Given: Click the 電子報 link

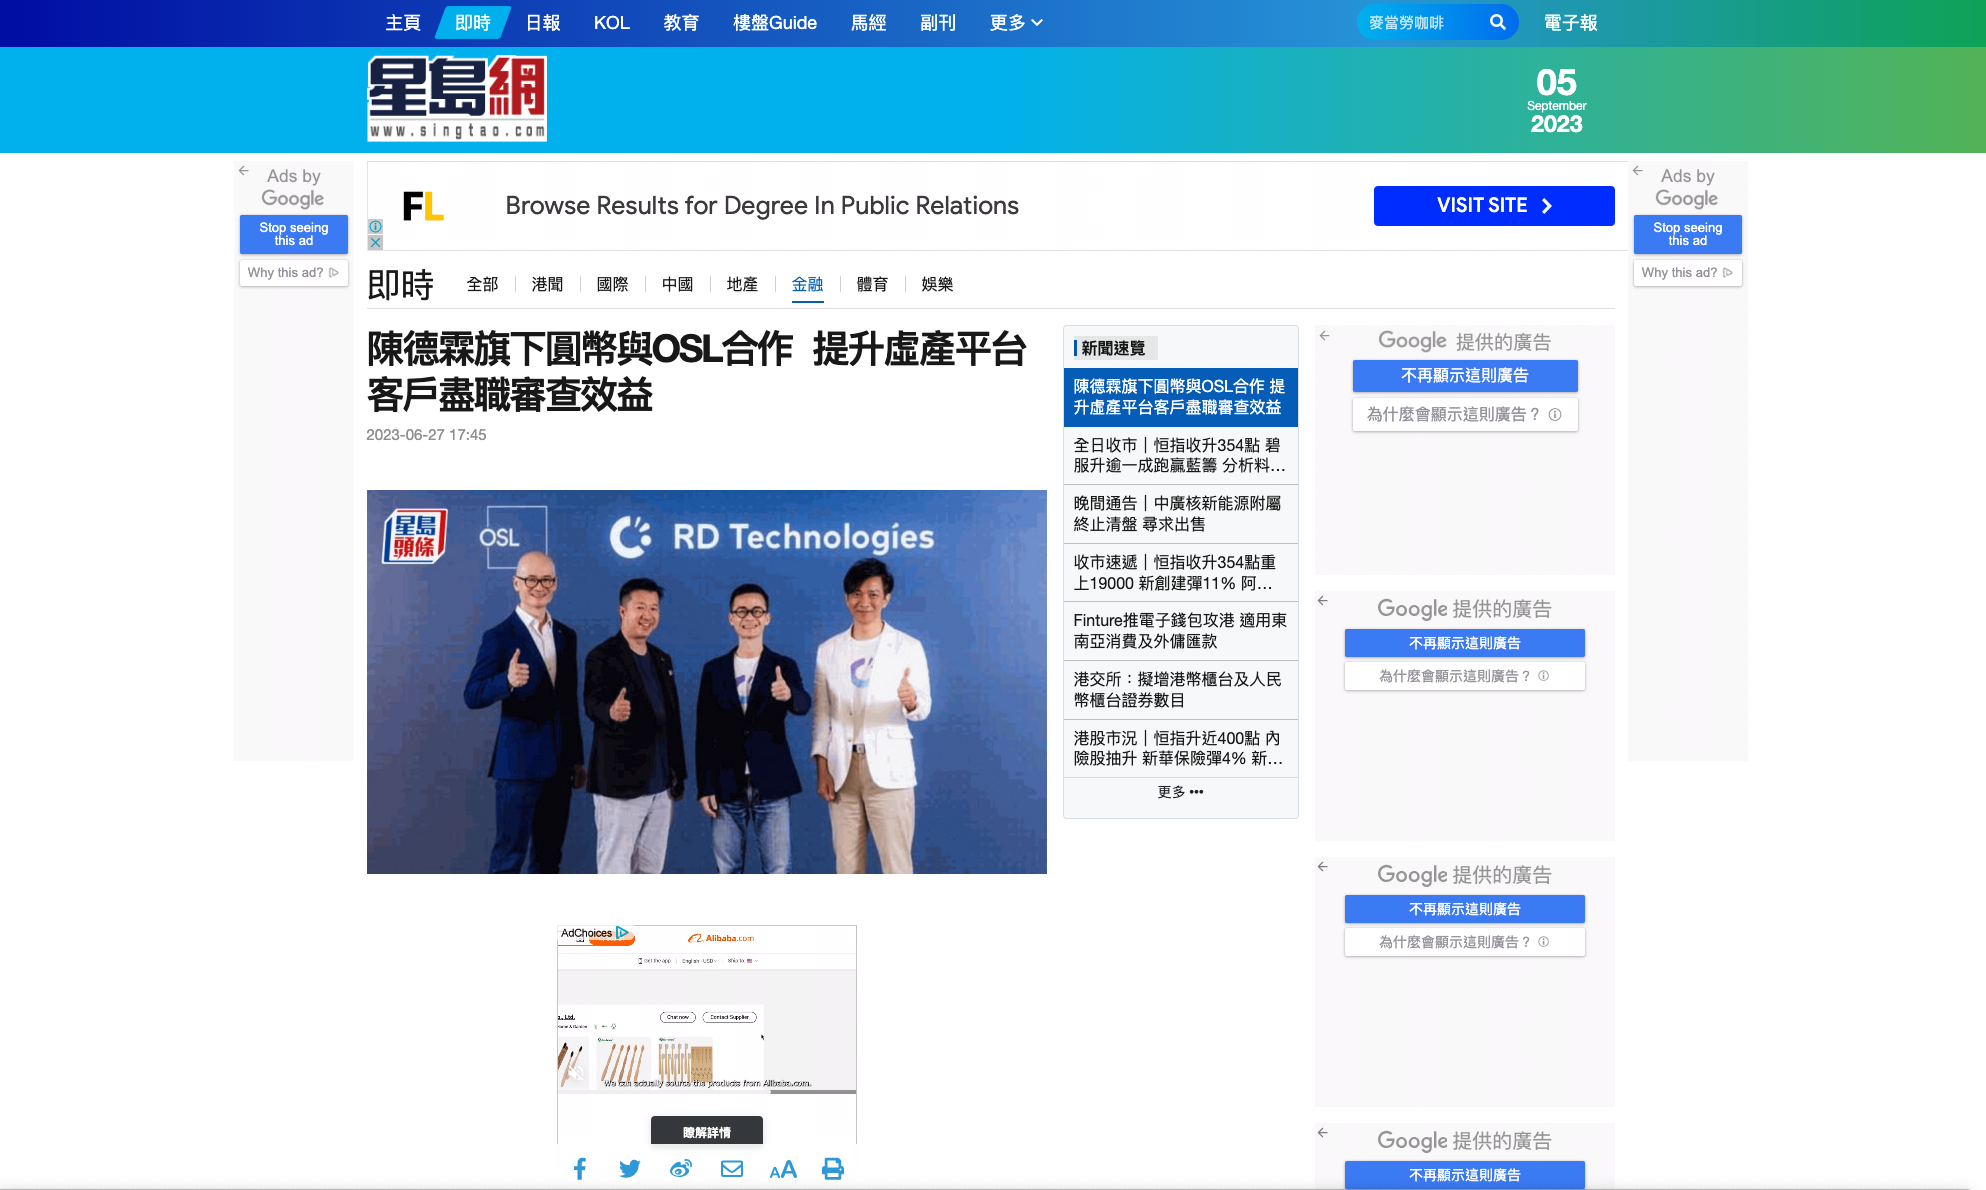Looking at the screenshot, I should 1570,23.
